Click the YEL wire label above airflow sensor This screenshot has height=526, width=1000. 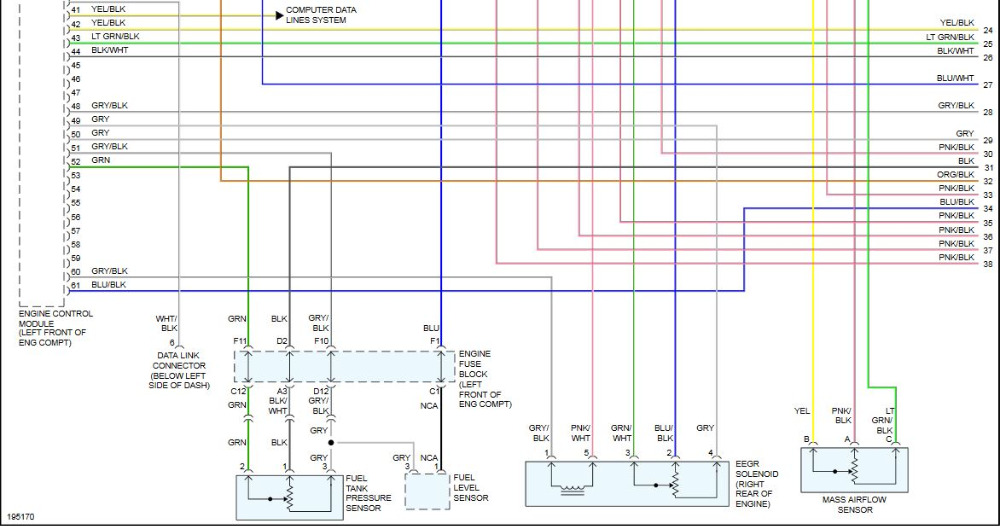click(x=802, y=411)
